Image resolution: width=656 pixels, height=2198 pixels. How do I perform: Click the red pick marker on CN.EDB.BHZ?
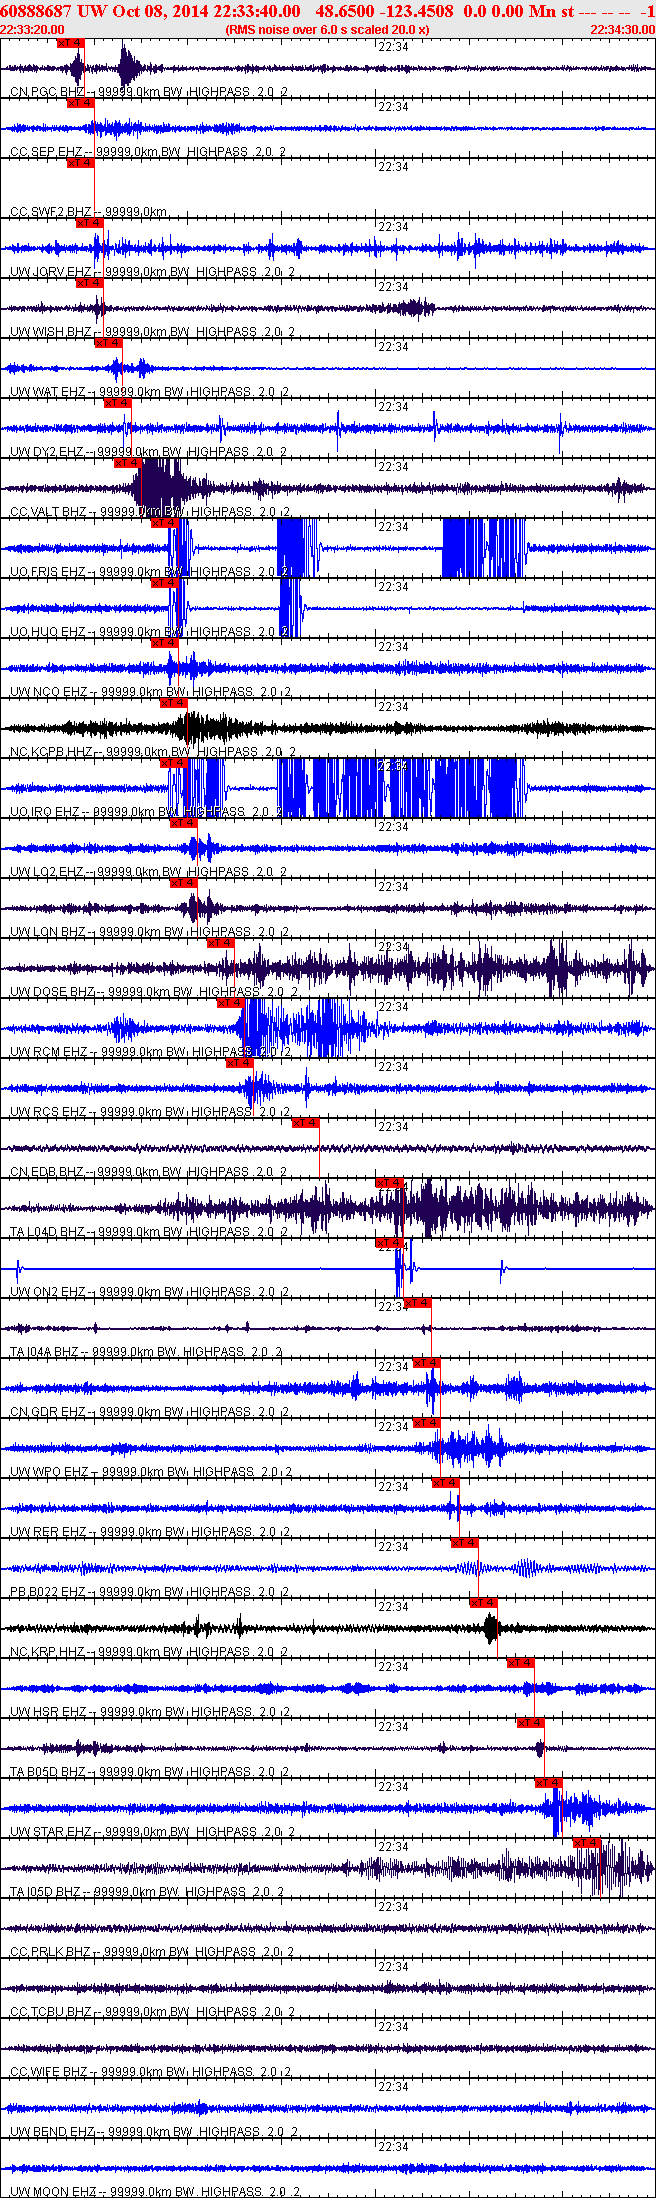click(x=305, y=1123)
